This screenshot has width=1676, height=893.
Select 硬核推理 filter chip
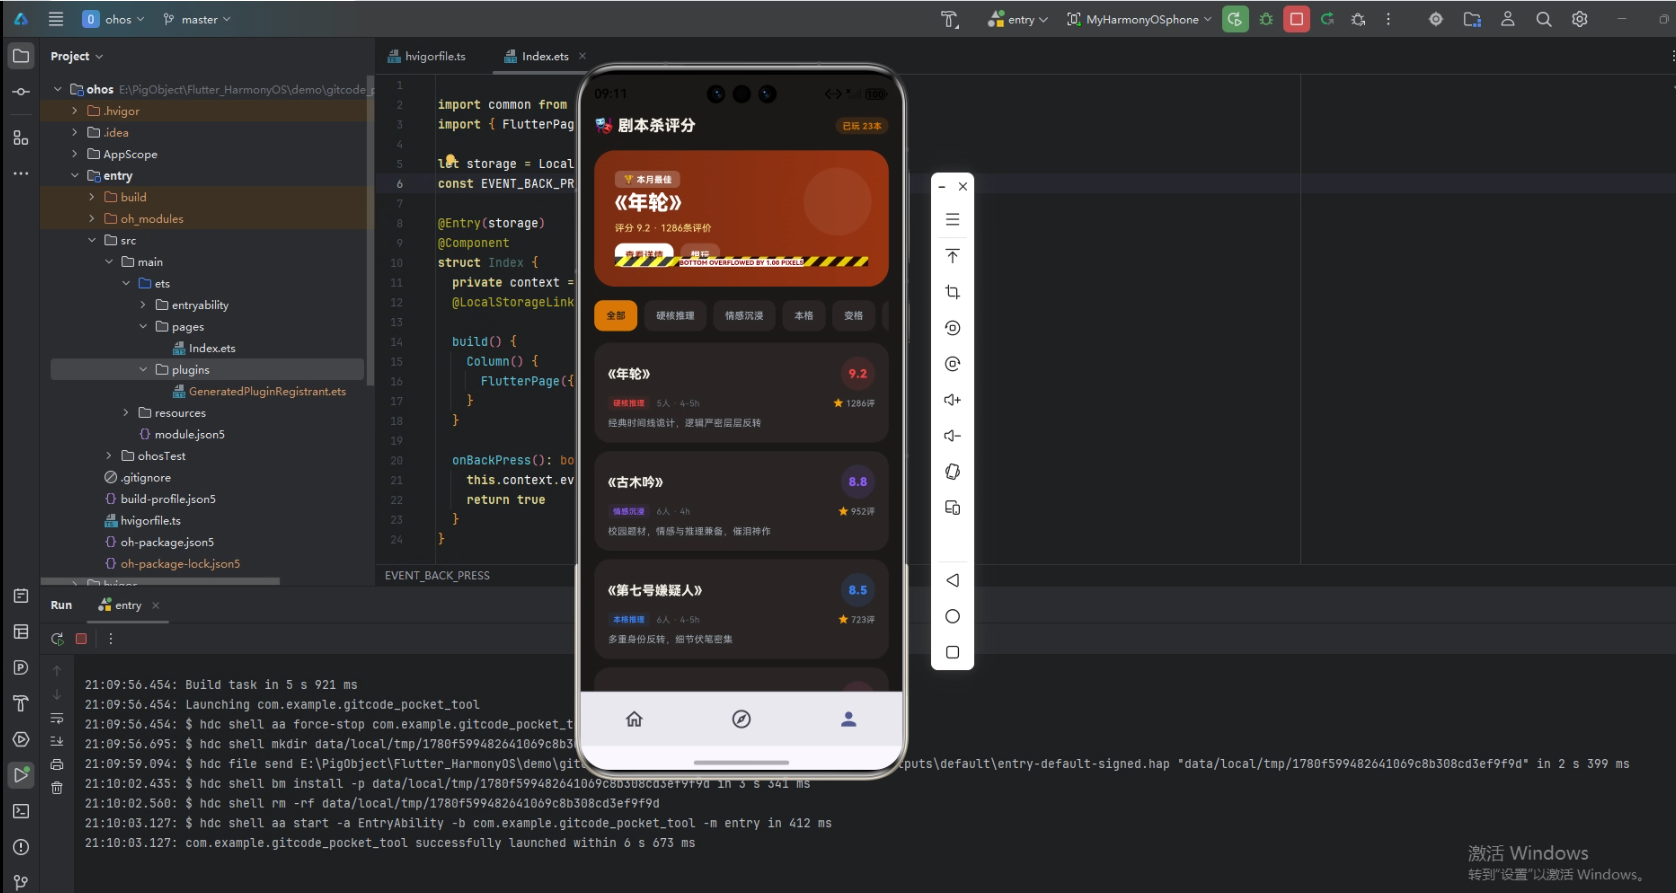tap(675, 315)
